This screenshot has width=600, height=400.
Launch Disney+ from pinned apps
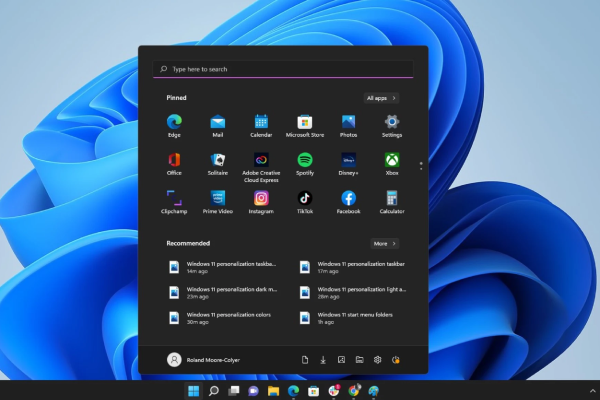(349, 160)
